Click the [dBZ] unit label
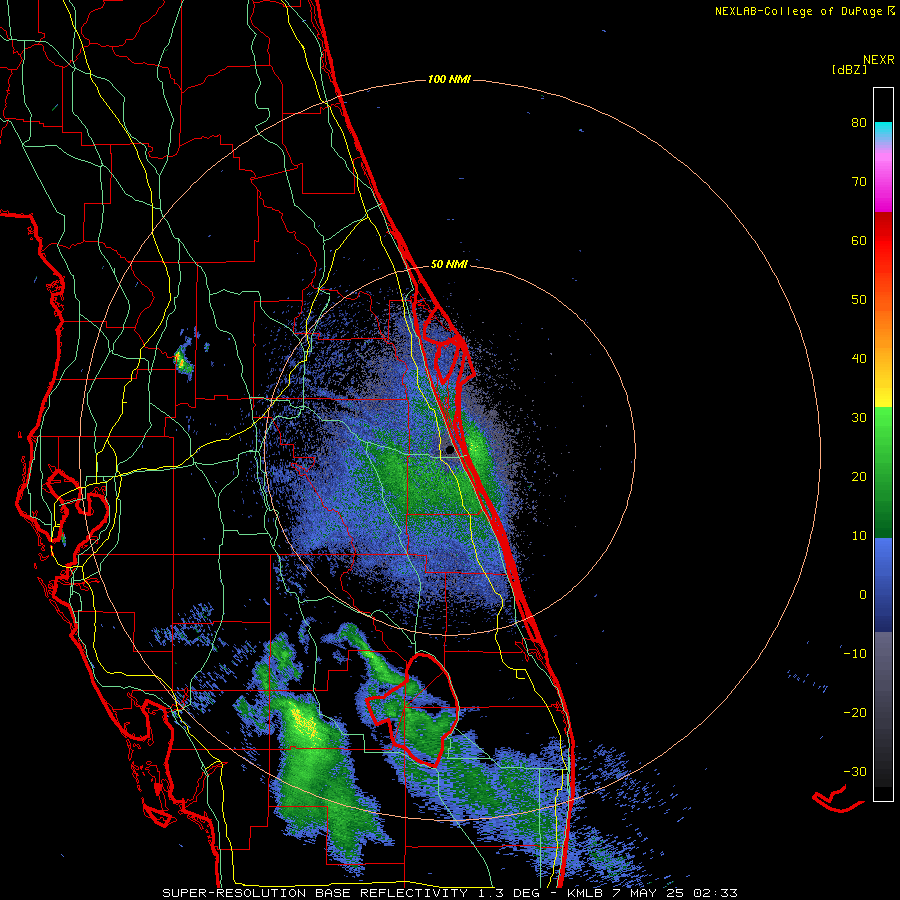Screen dimensions: 900x900 [849, 69]
